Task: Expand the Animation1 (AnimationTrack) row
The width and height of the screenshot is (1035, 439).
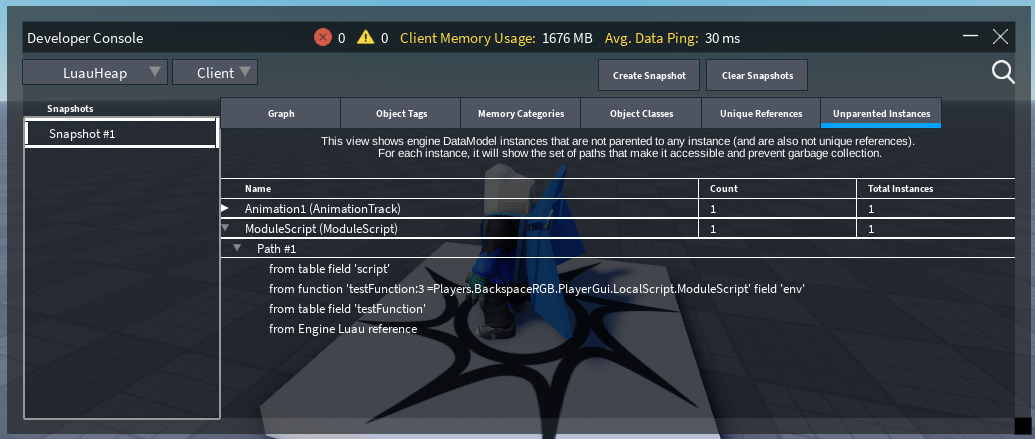Action: tap(225, 208)
